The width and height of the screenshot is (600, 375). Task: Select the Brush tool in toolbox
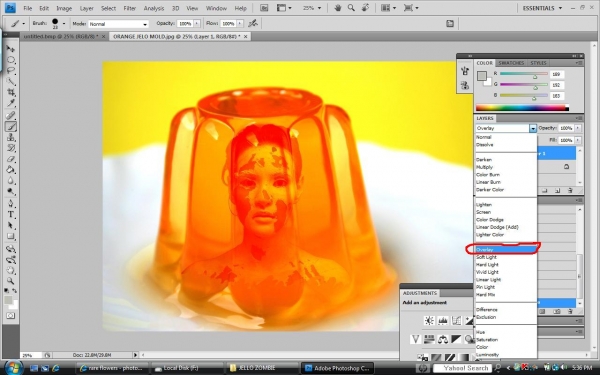(11, 126)
